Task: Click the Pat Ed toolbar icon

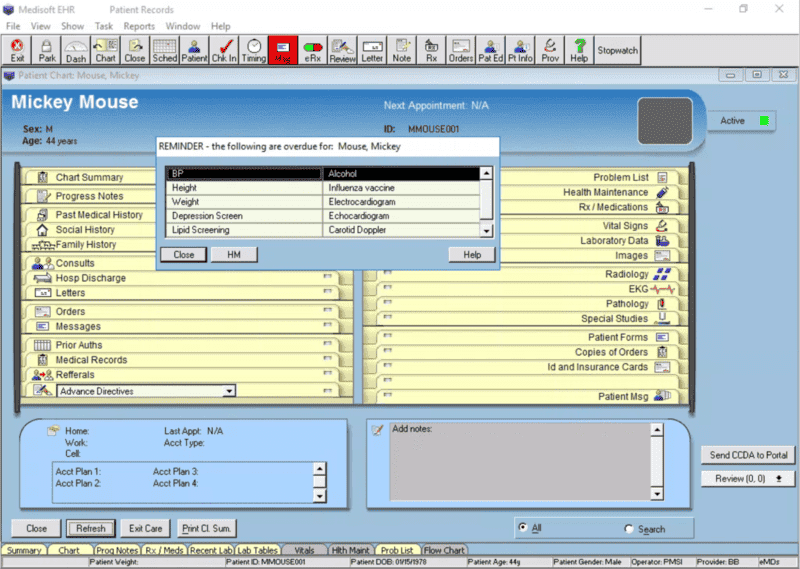Action: point(490,51)
